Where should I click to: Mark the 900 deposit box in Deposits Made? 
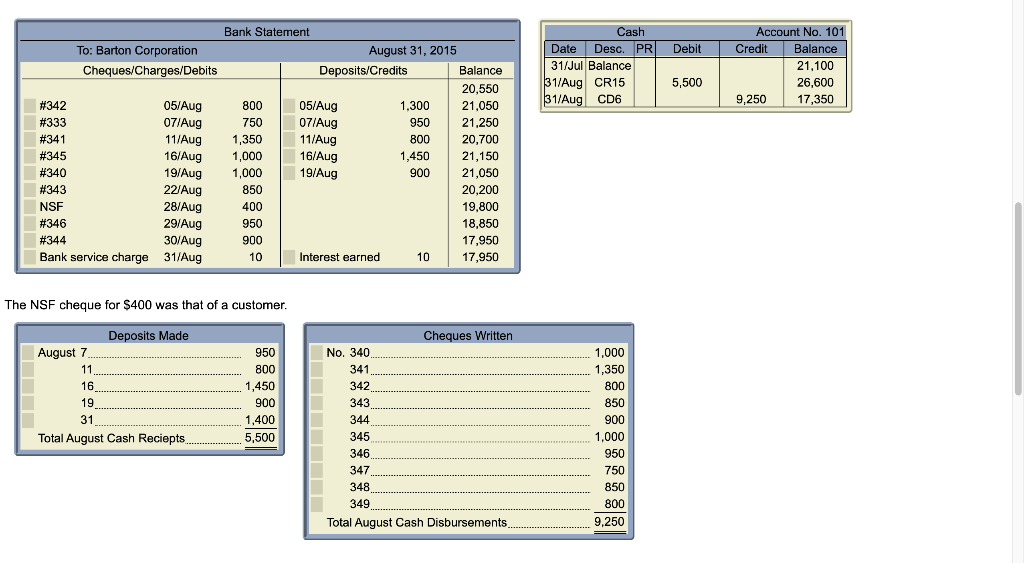pos(27,403)
